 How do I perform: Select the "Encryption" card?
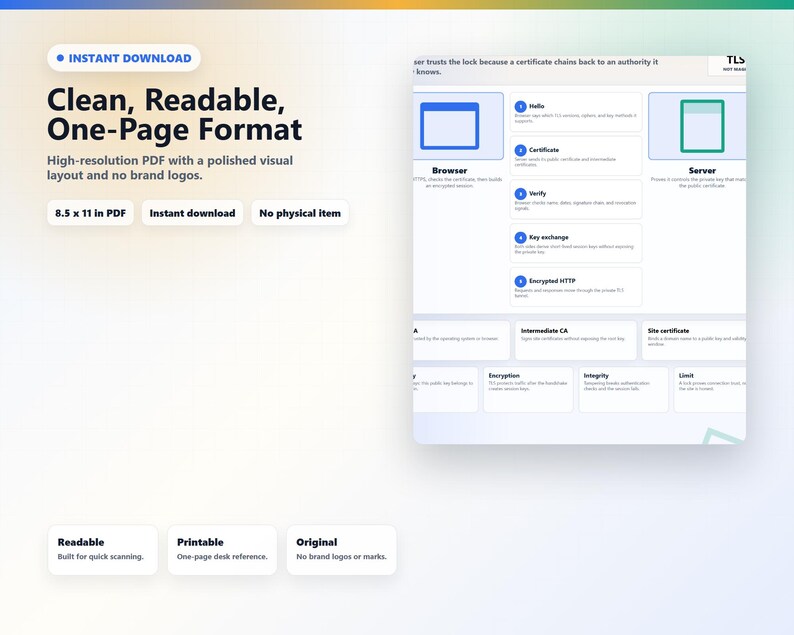click(x=528, y=389)
